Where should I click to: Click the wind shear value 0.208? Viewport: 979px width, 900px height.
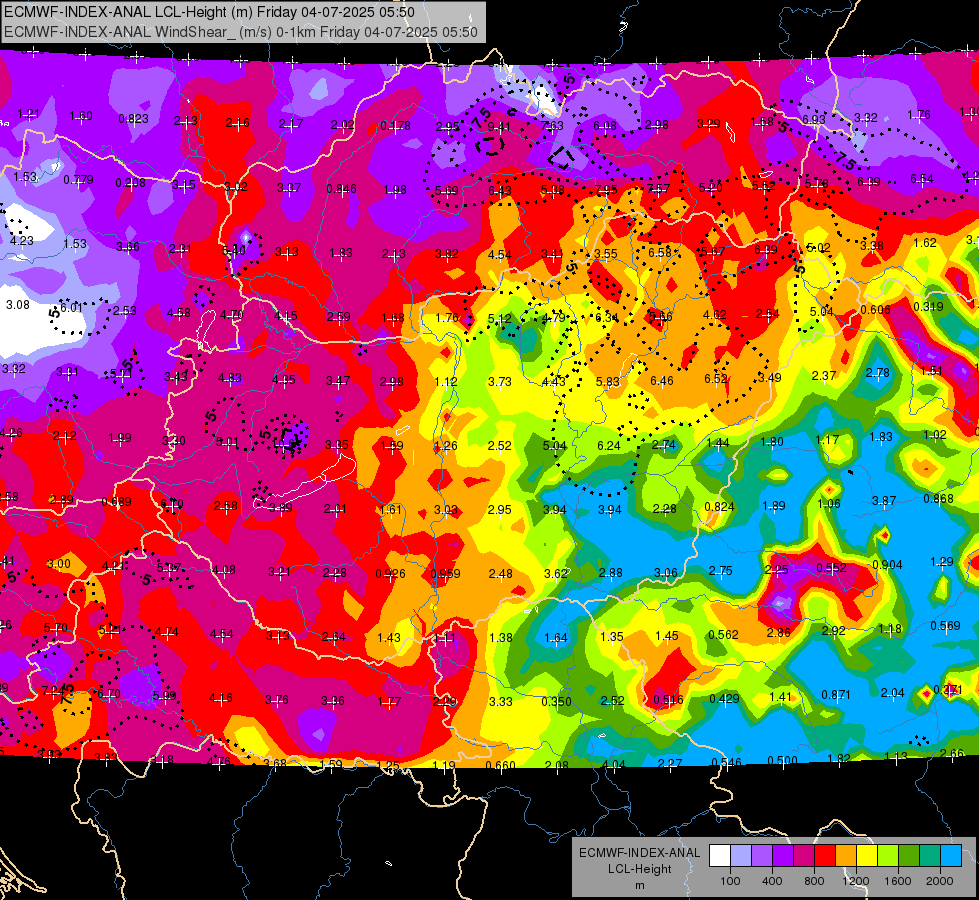click(x=130, y=182)
